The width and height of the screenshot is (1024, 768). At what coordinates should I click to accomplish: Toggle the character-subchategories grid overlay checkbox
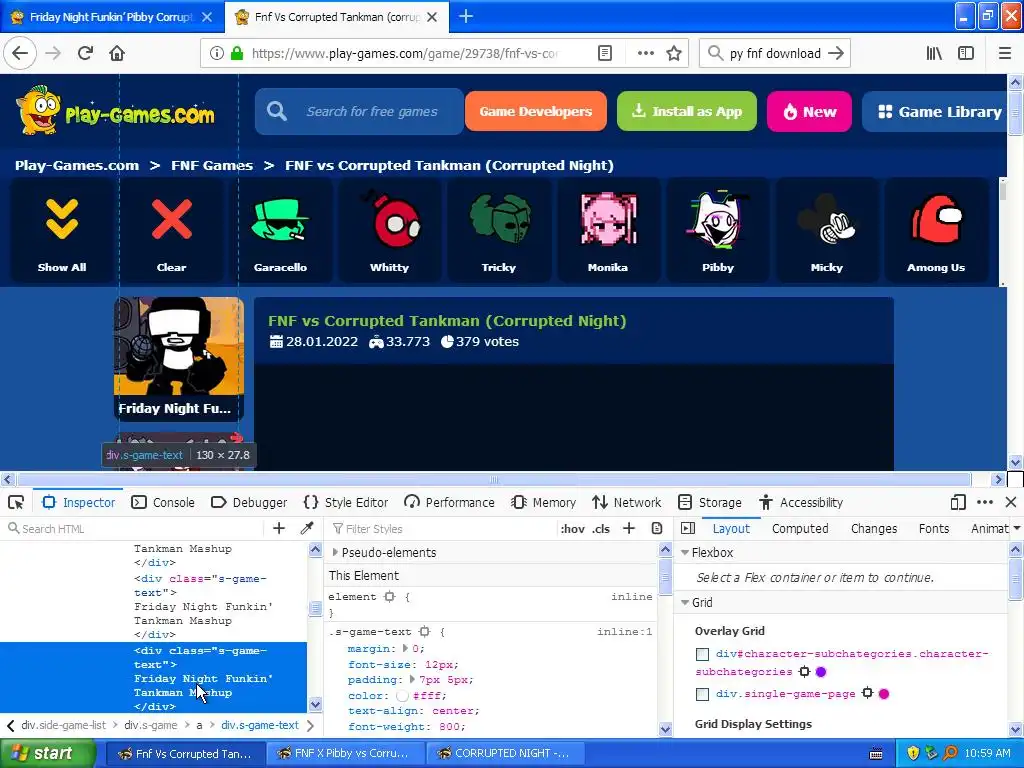coord(702,654)
